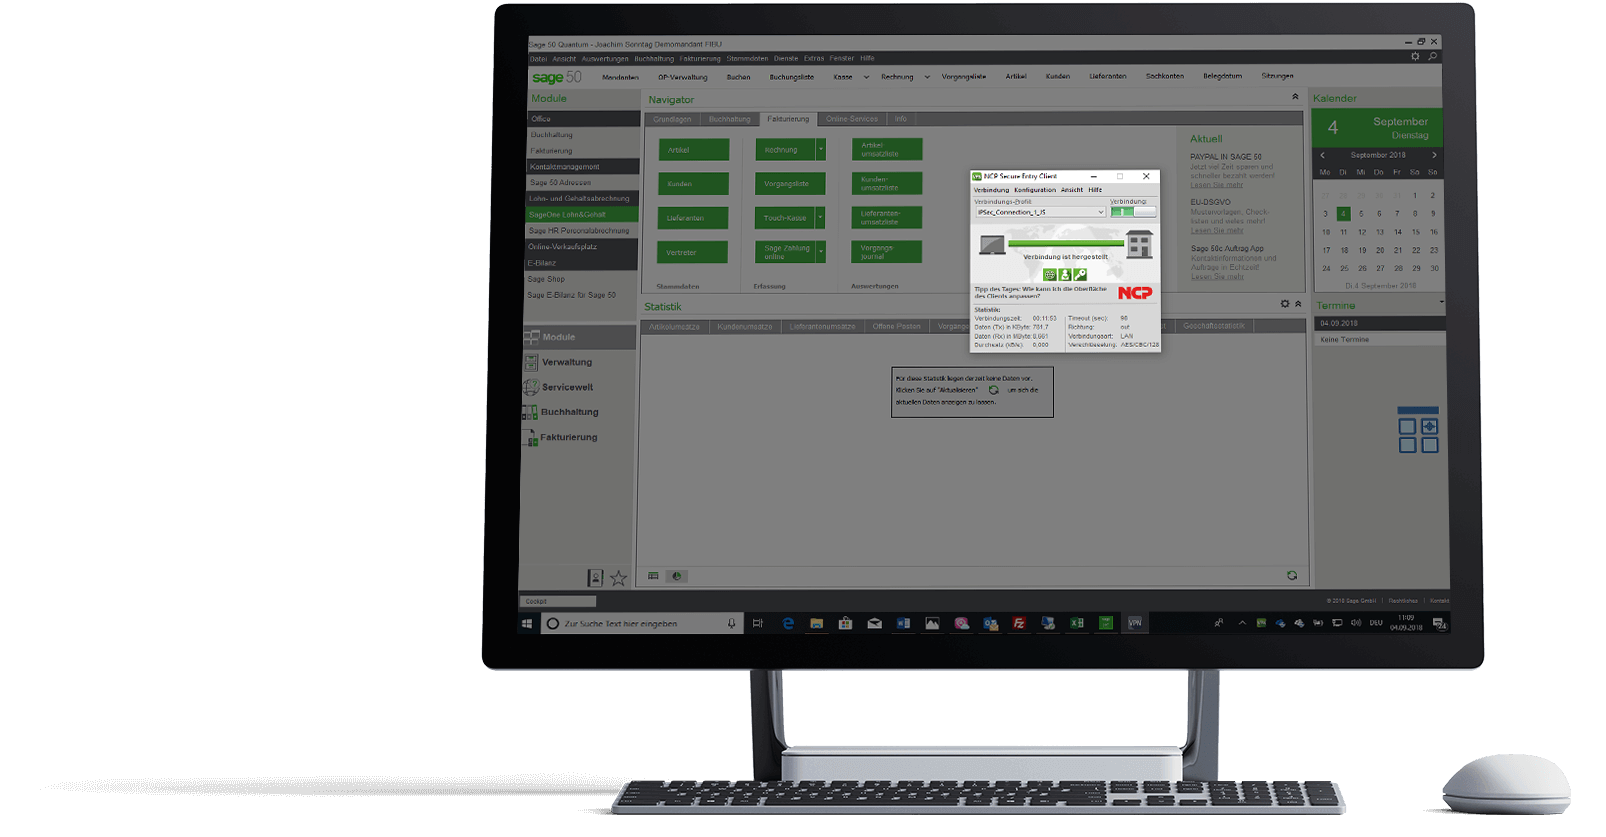Open Lesen Sie mehr under EU-DSGVO
1606x837 pixels.
pyautogui.click(x=1216, y=231)
